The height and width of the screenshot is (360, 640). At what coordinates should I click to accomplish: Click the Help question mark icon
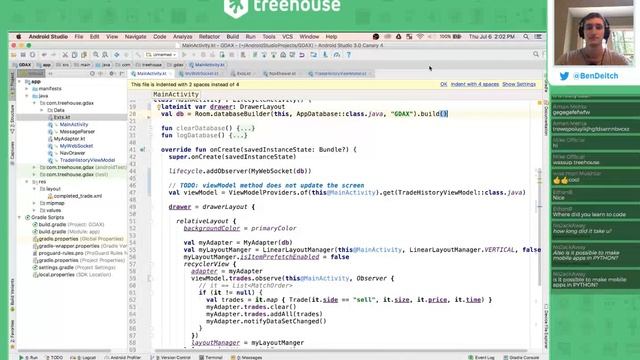349,55
